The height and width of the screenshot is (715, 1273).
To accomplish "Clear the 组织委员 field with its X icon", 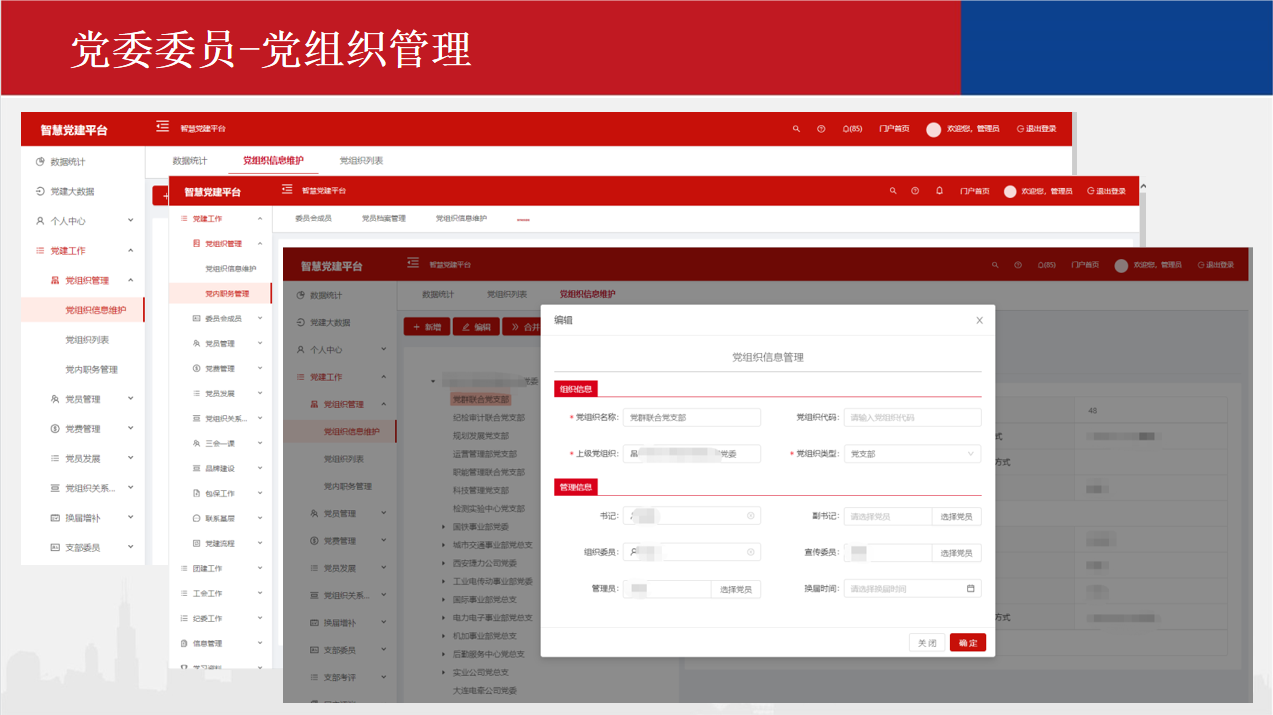I will click(750, 552).
